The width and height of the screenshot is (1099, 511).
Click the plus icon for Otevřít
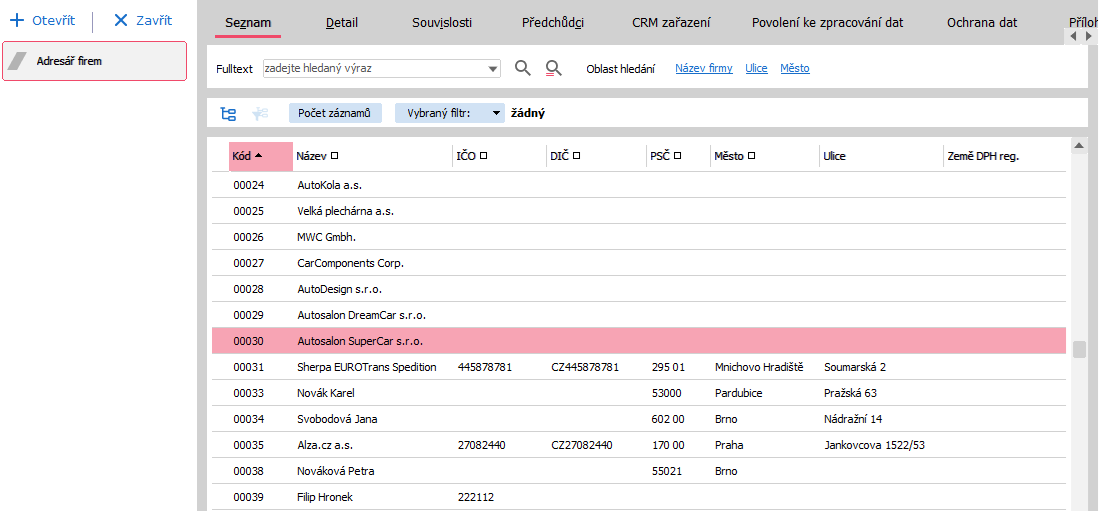[x=16, y=20]
